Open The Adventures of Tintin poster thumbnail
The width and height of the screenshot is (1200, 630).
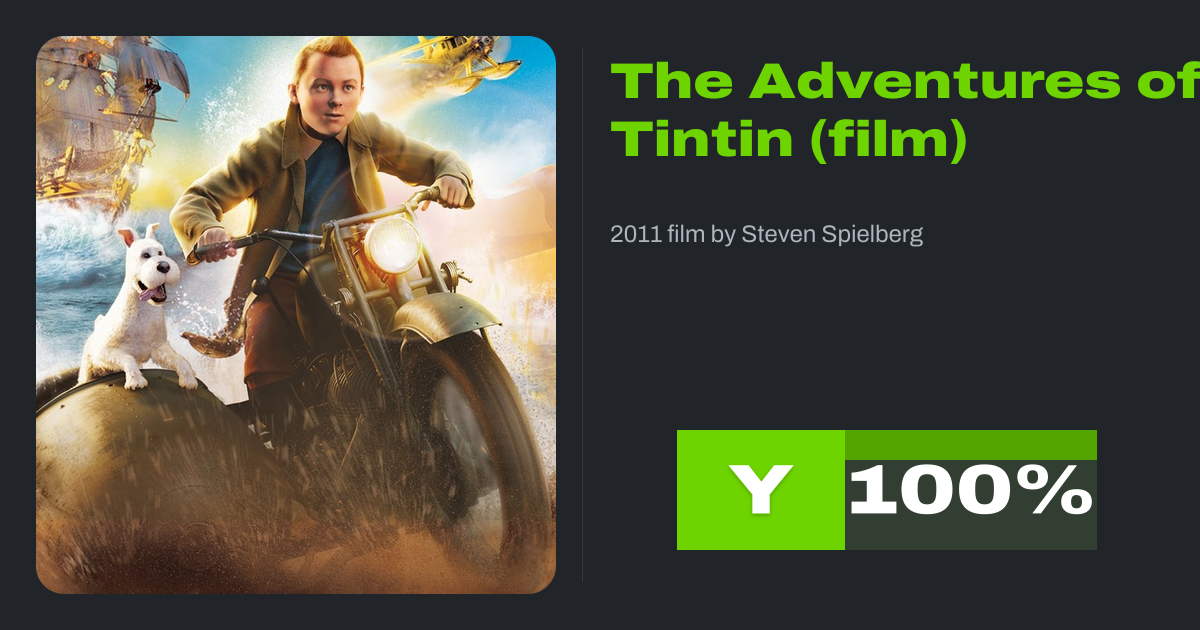[296, 315]
